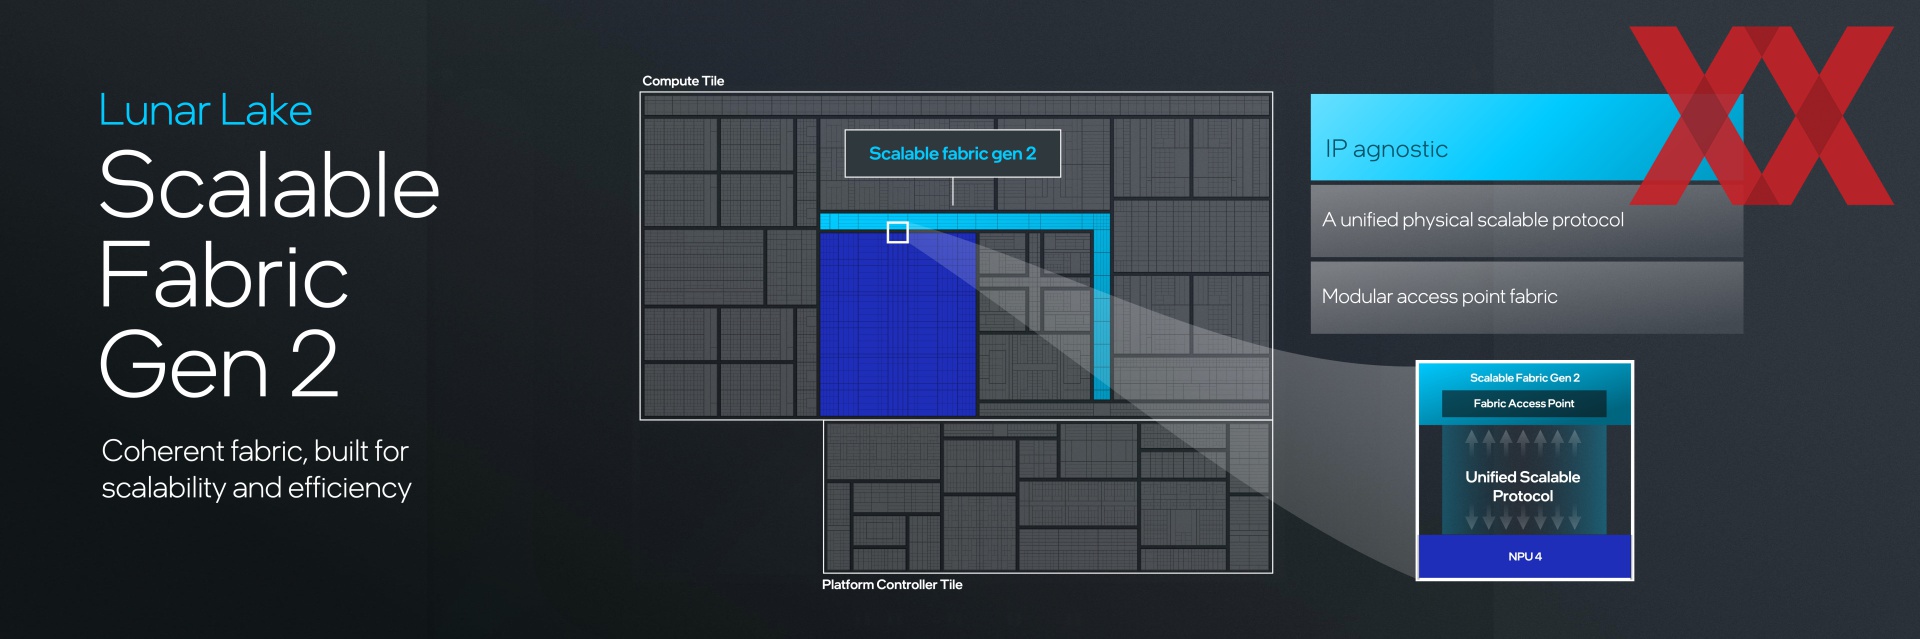Click the 'IP agnostic' panel
The height and width of the screenshot is (639, 1920).
(1526, 138)
